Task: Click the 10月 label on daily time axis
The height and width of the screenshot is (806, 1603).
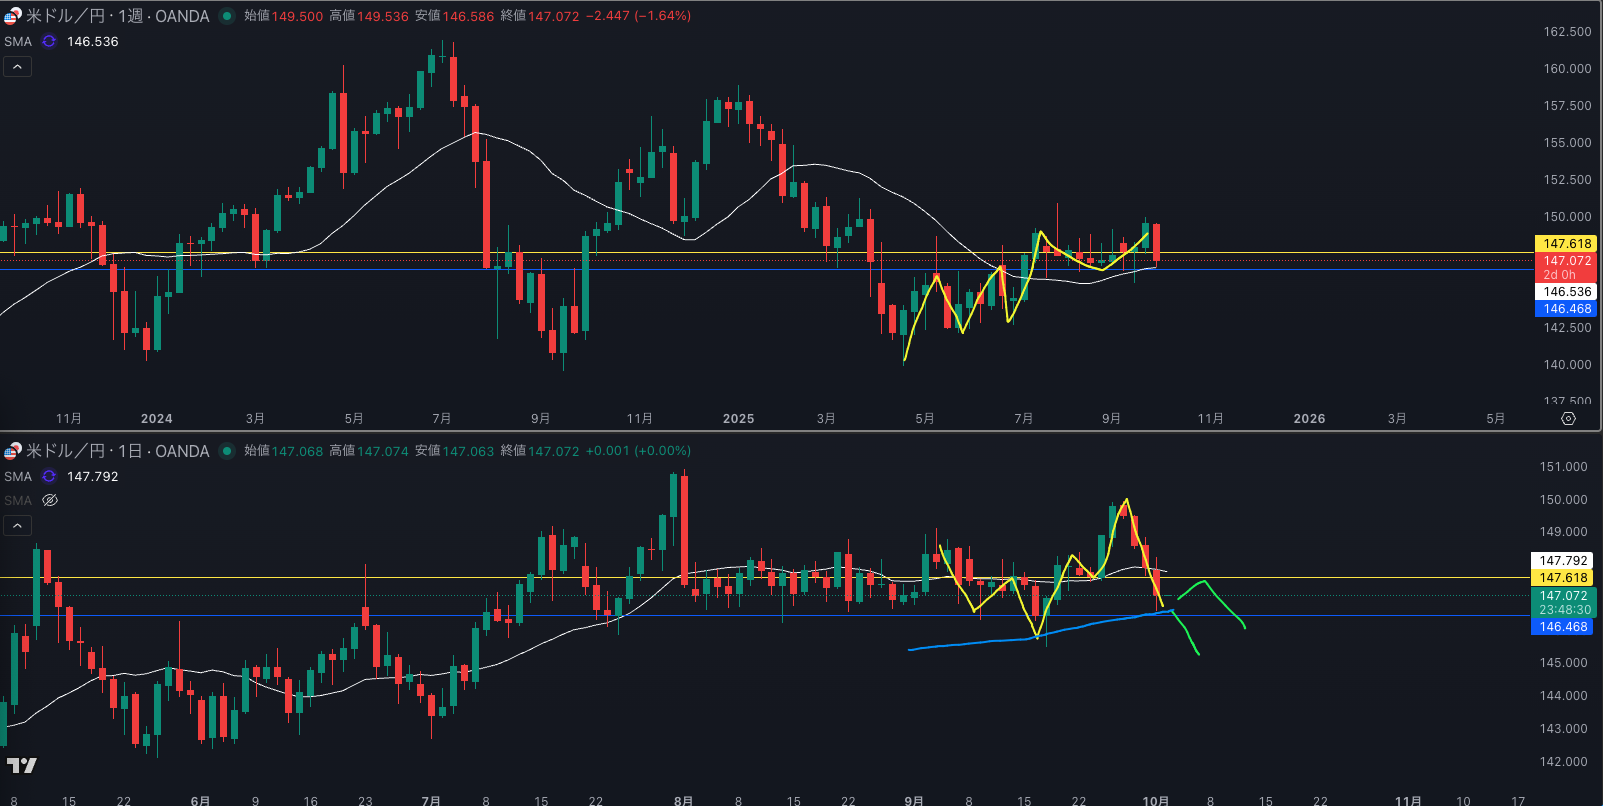Action: 1155,800
